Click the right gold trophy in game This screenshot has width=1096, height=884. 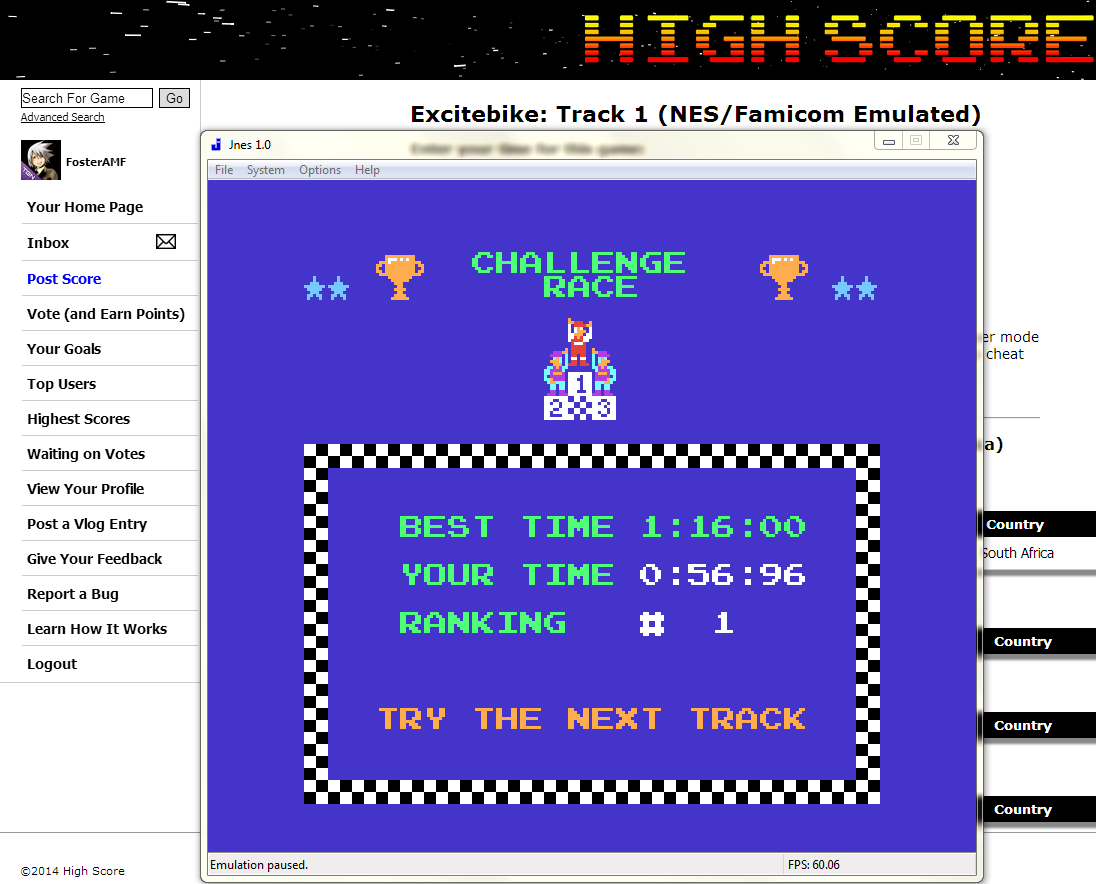783,276
